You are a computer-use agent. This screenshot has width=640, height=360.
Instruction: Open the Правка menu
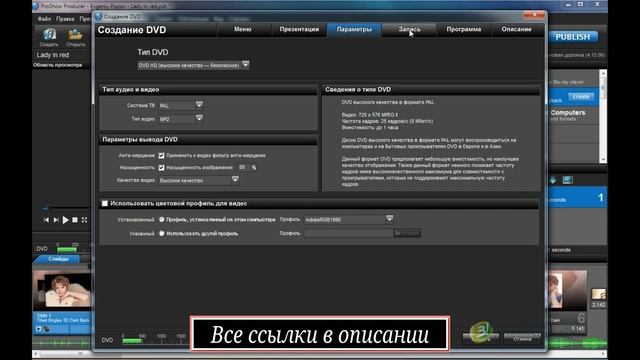point(65,19)
